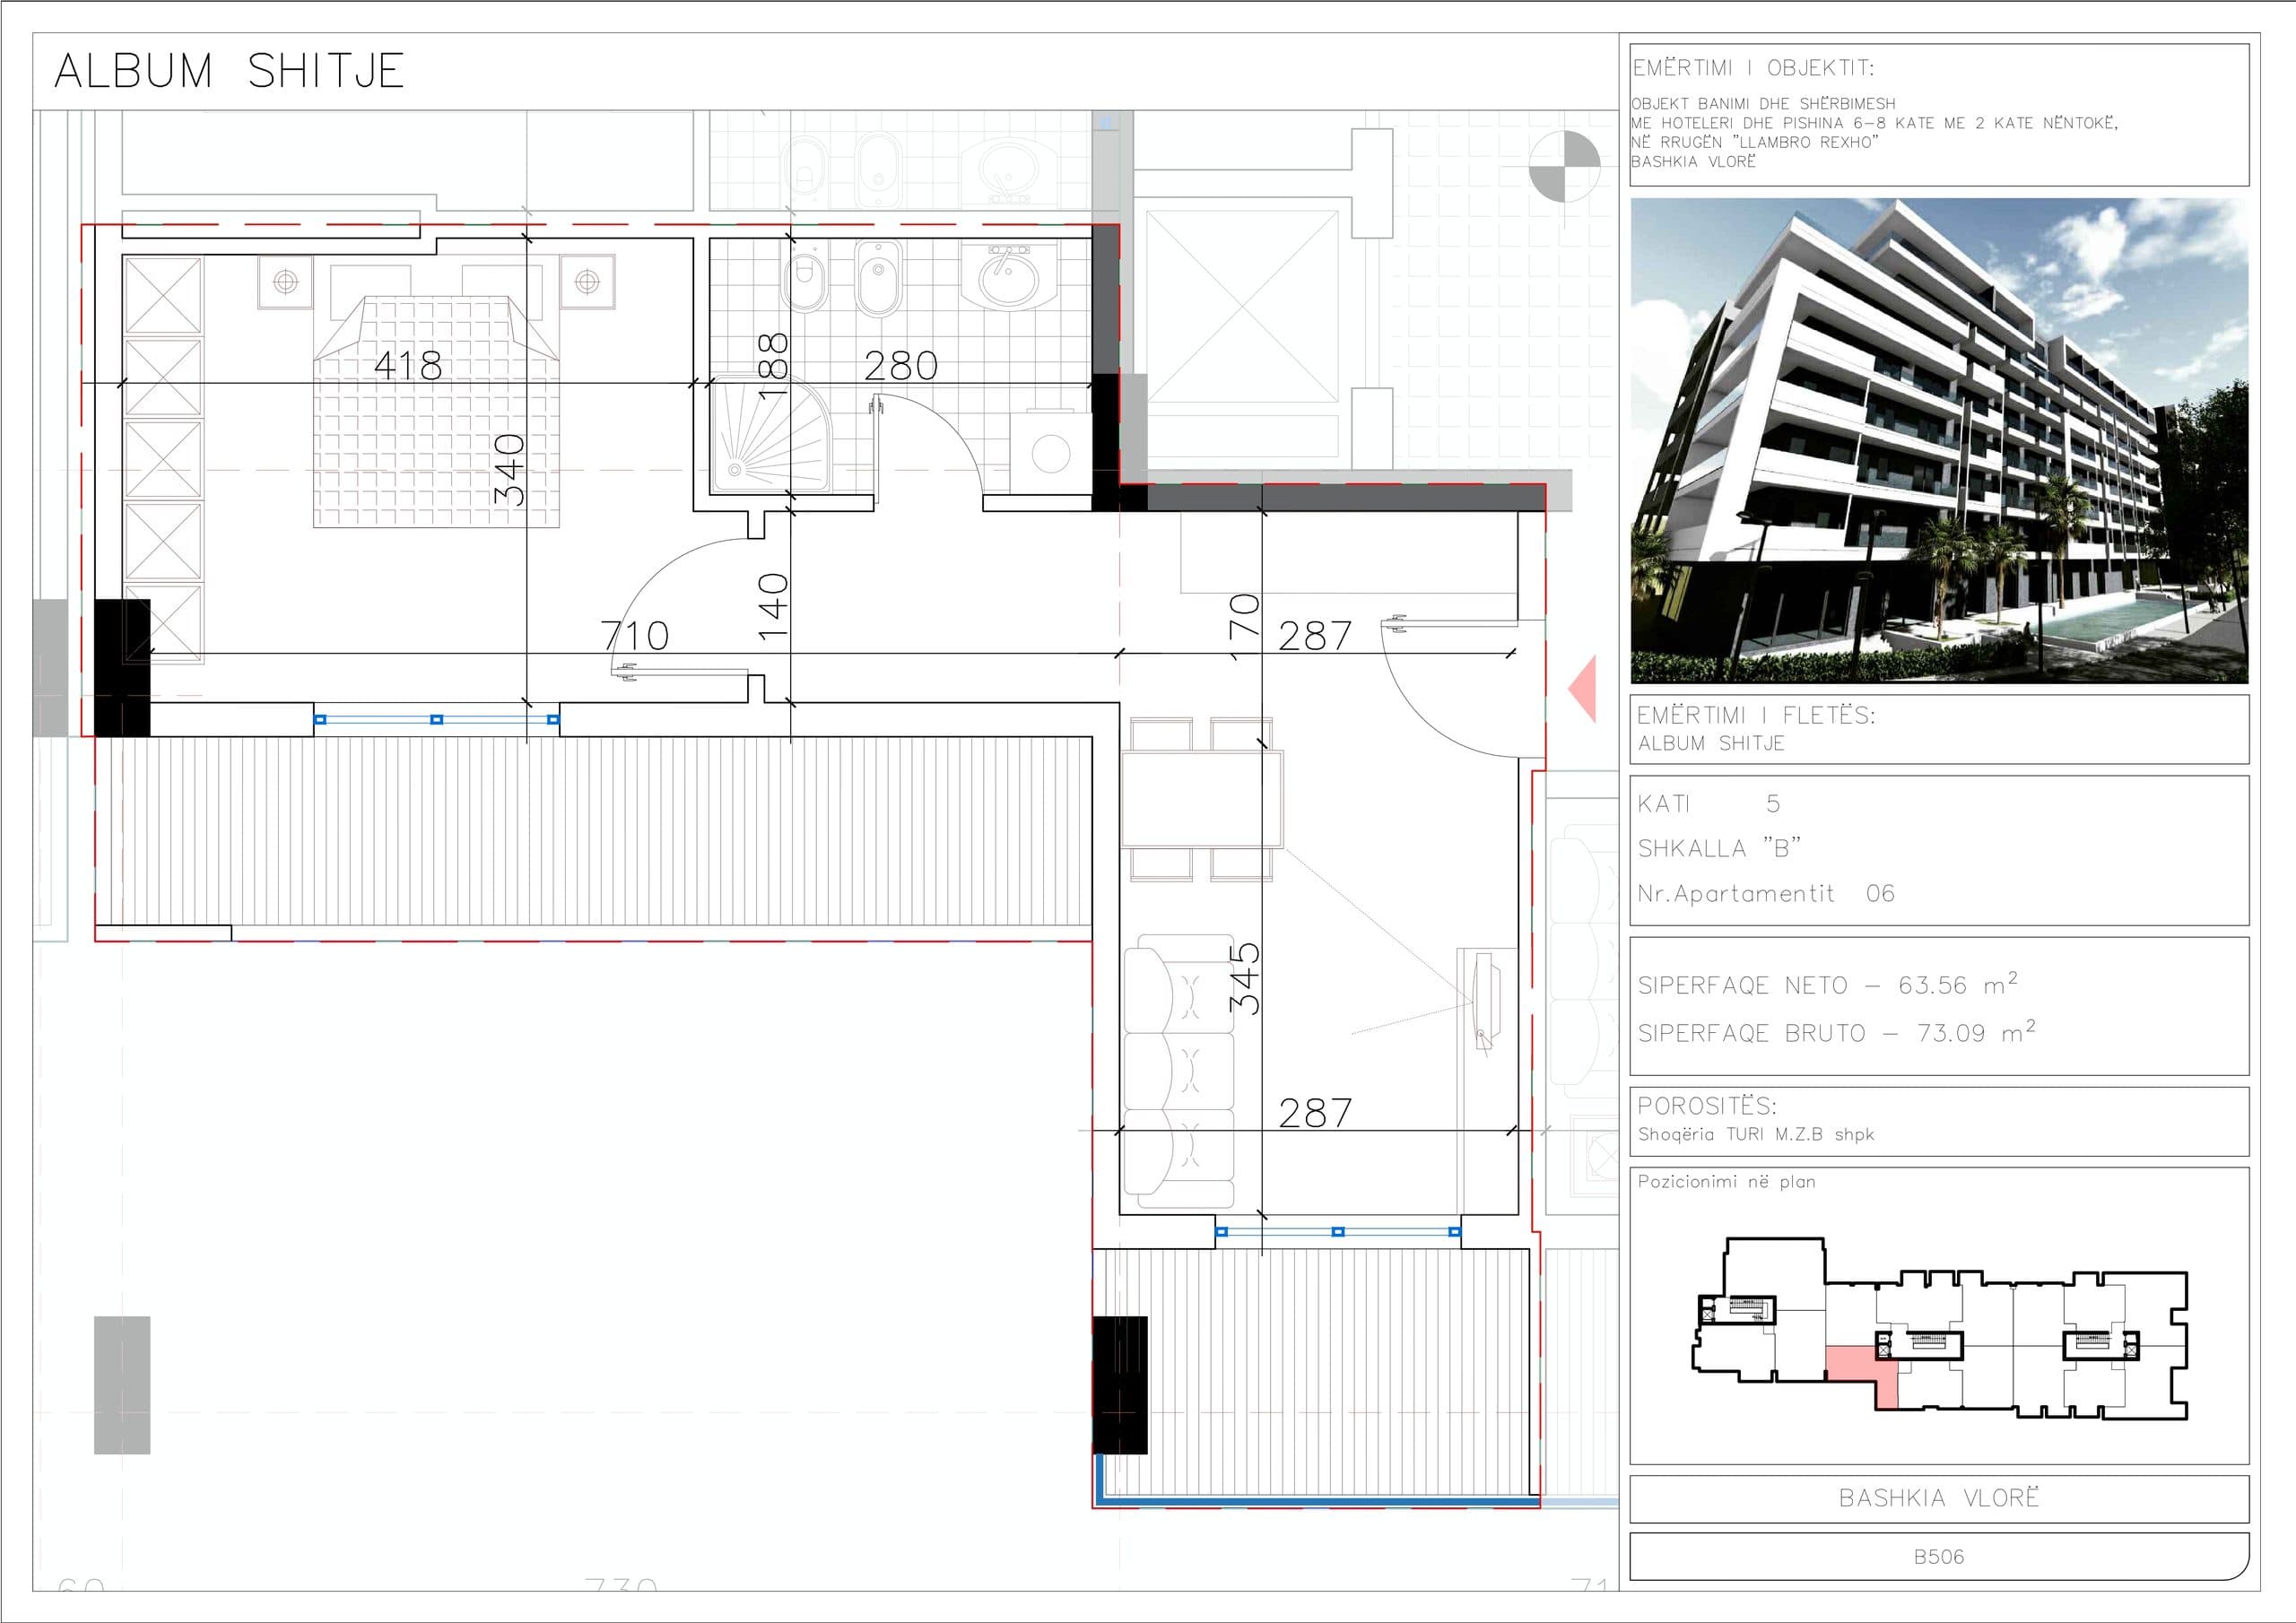Click the BASHKIA VLORË footer label
The width and height of the screenshot is (2296, 1623).
point(1939,1498)
